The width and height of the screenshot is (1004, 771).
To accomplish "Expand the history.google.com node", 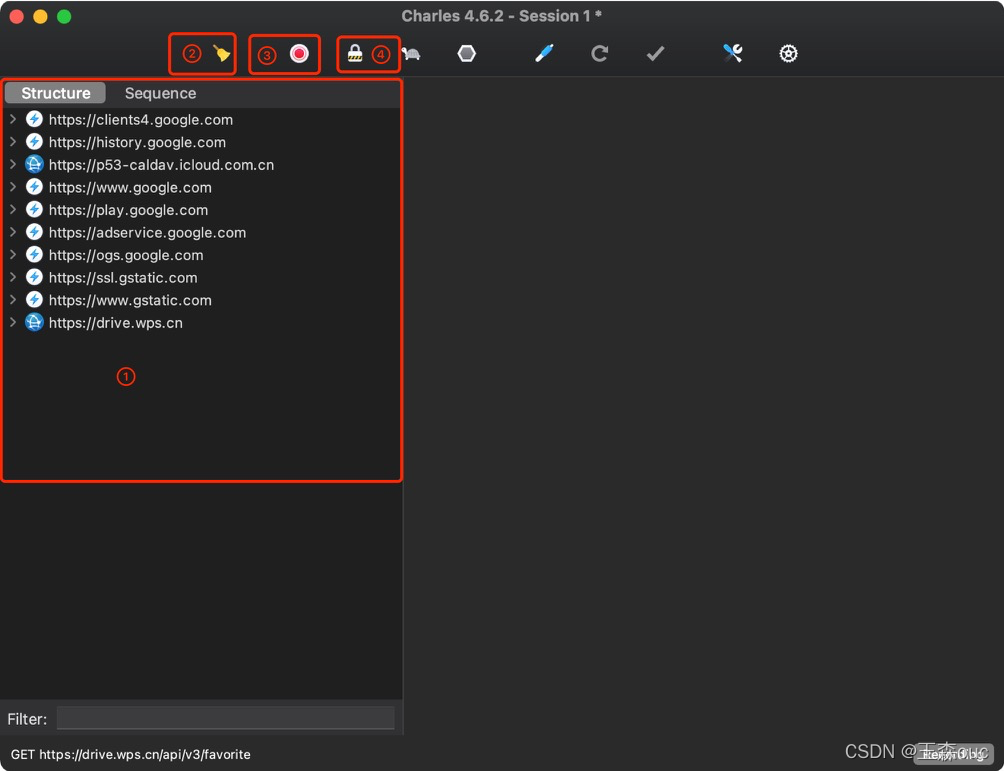I will [13, 142].
